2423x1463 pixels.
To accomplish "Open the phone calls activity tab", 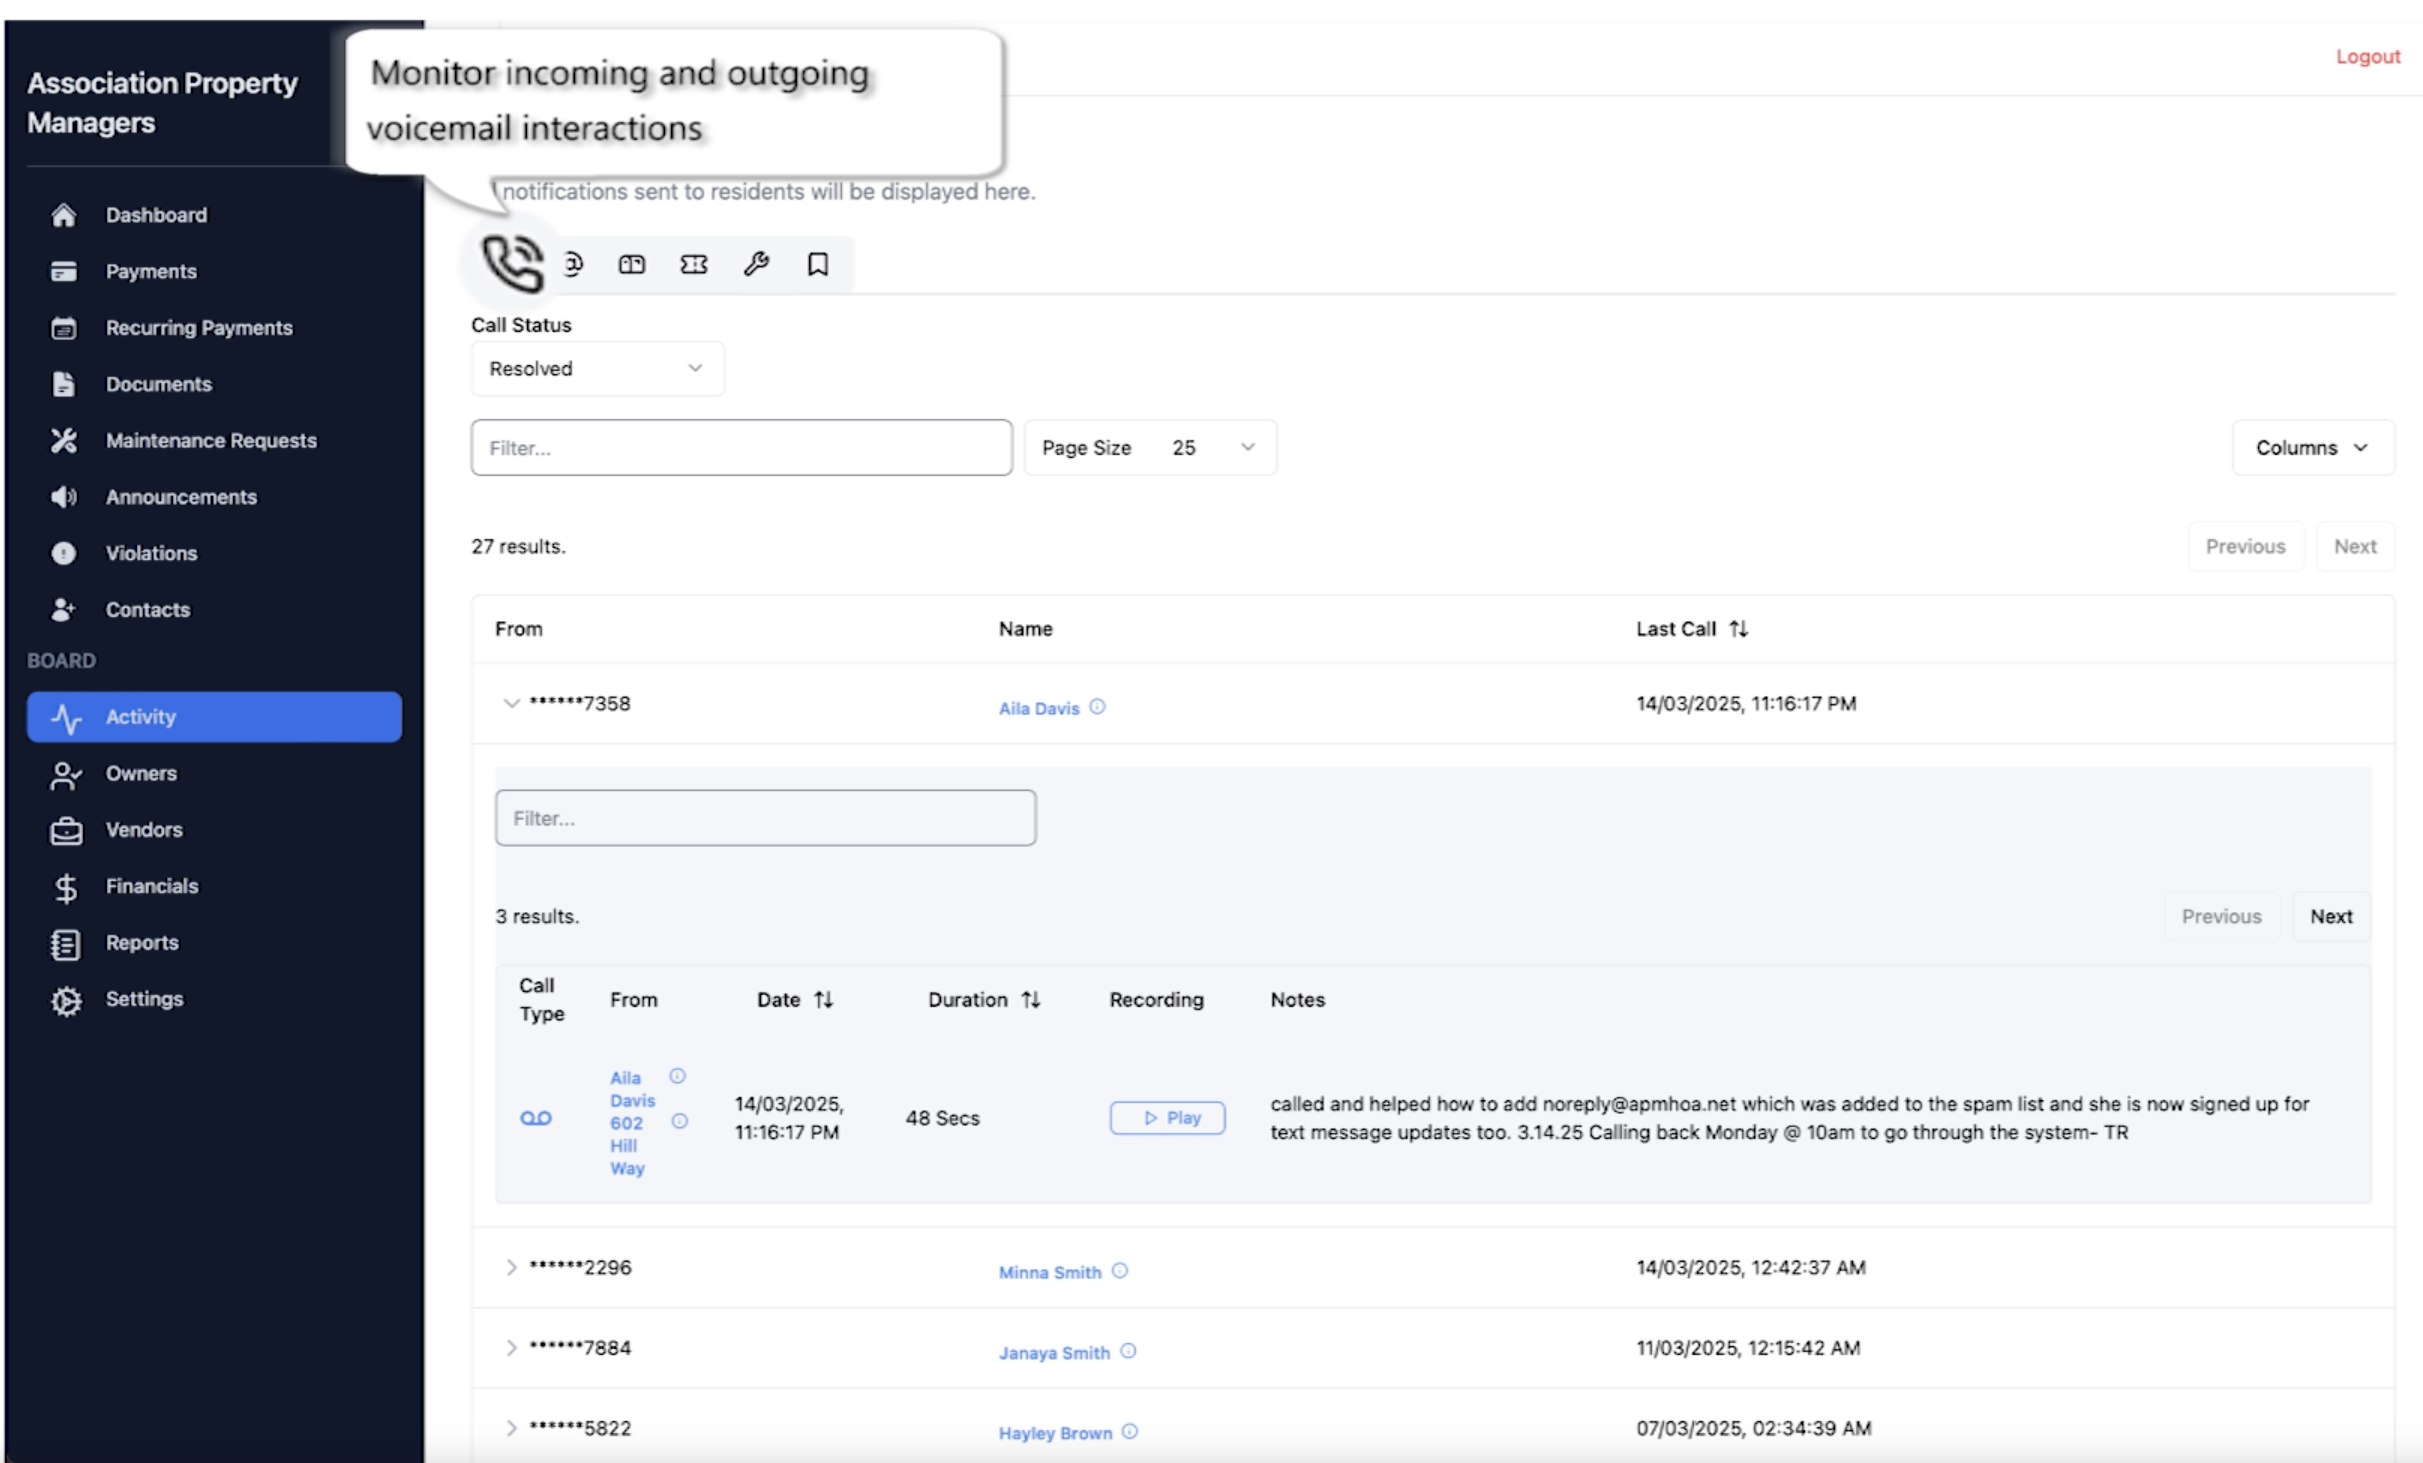I will [x=512, y=264].
